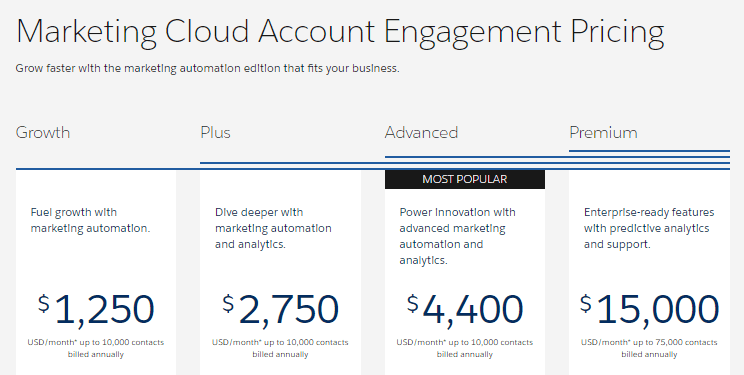Open the Advanced plan heading
Viewport: 744px width, 375px height.
click(x=421, y=132)
